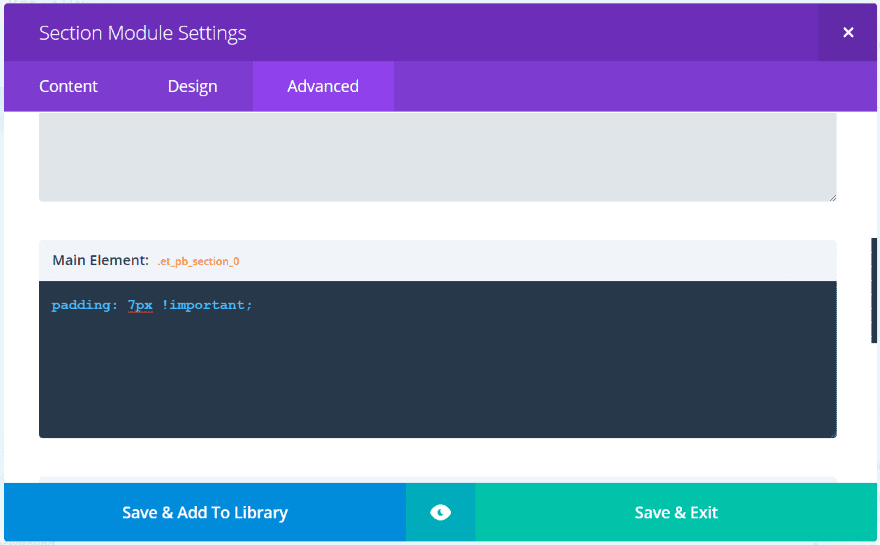The width and height of the screenshot is (880, 545).
Task: Click the eye preview icon
Action: [441, 512]
